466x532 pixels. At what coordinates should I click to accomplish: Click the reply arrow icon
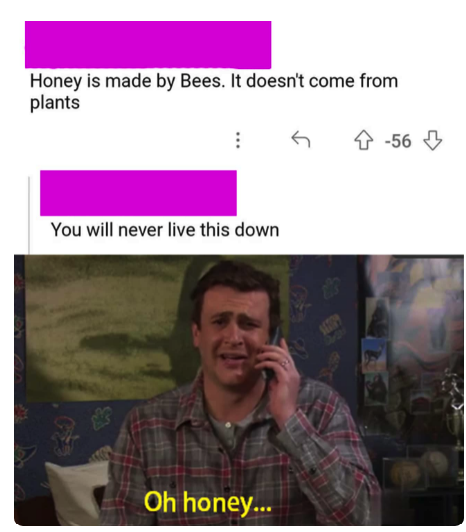tap(301, 139)
